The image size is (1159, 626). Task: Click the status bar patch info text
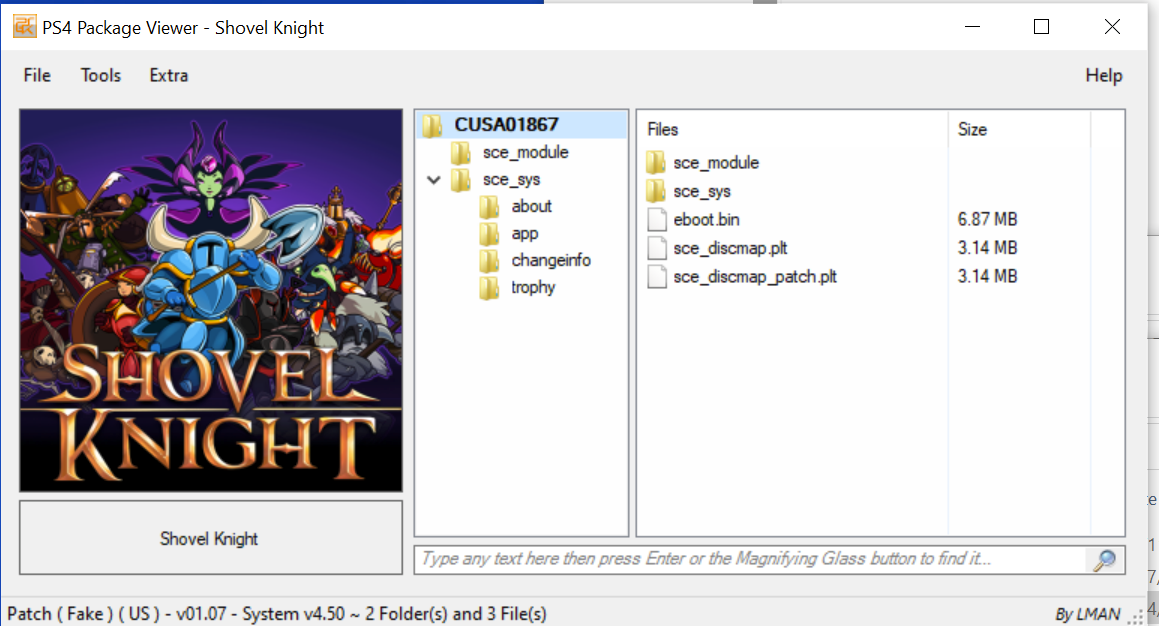276,614
